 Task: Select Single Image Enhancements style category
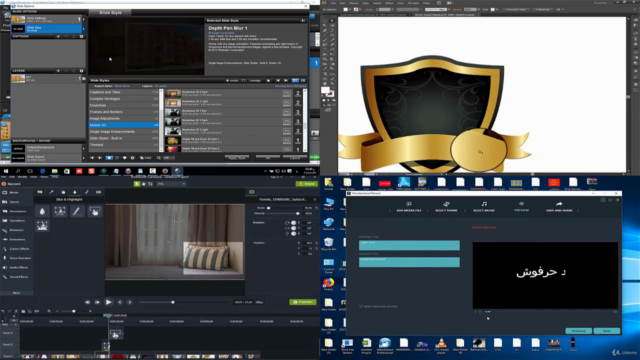coord(124,132)
